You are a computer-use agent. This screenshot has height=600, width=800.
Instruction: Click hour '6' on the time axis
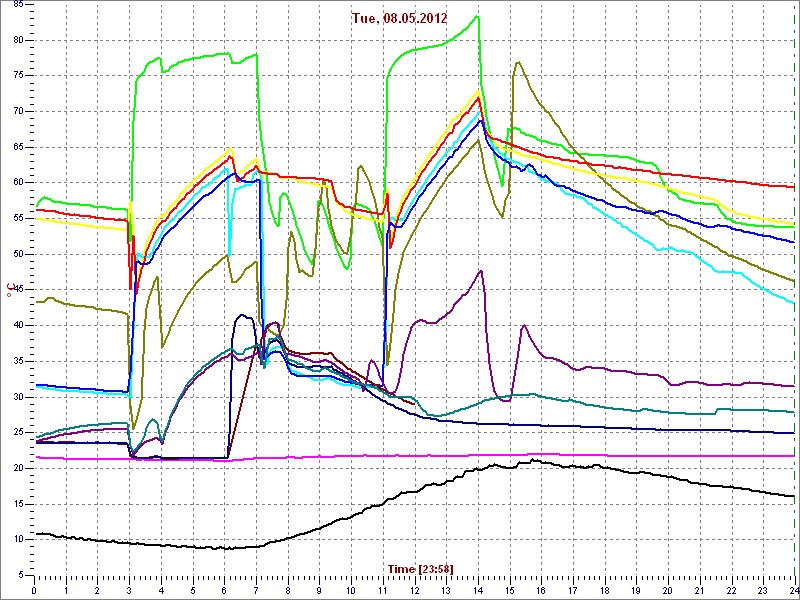click(224, 590)
